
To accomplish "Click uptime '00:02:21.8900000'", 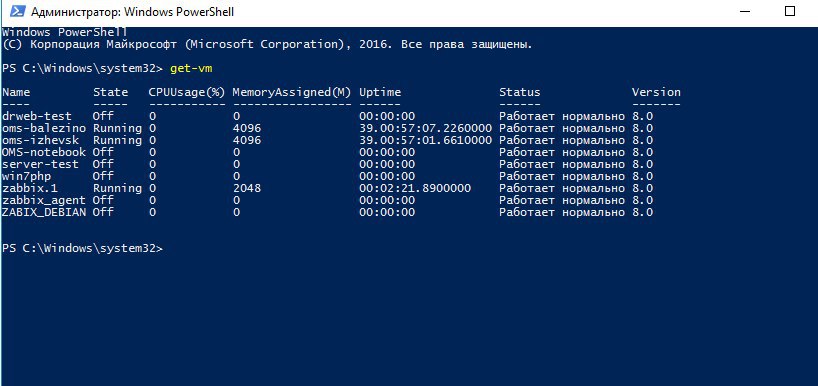I will click(x=415, y=188).
